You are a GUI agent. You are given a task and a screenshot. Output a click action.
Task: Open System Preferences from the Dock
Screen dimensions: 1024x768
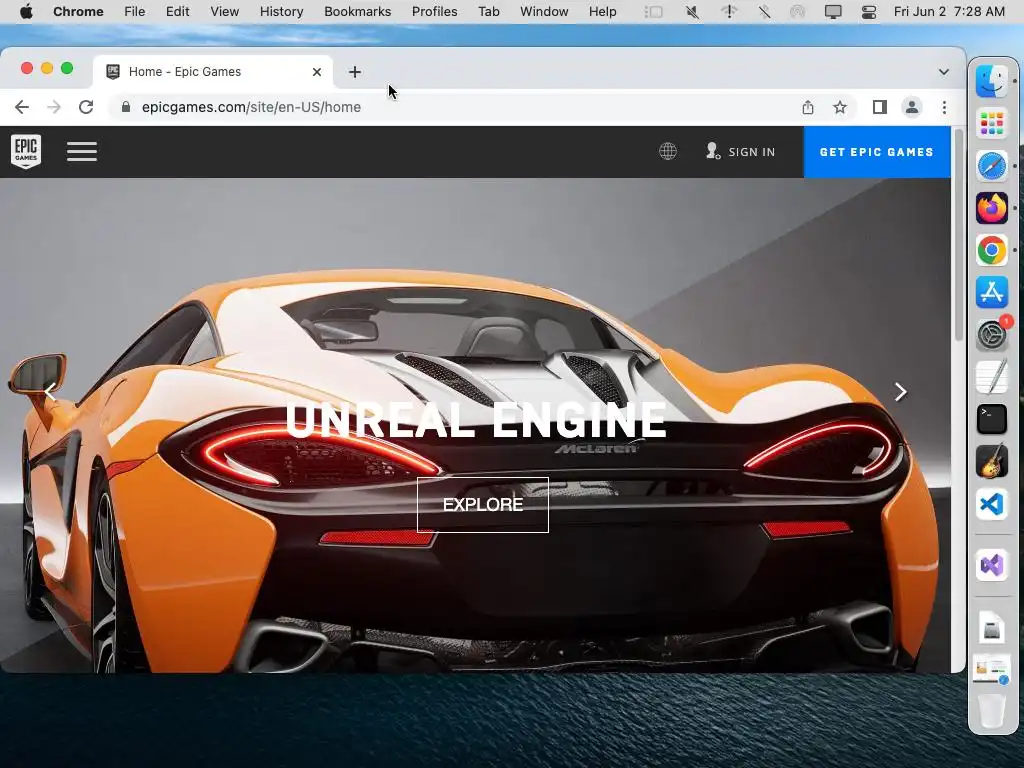pos(991,335)
